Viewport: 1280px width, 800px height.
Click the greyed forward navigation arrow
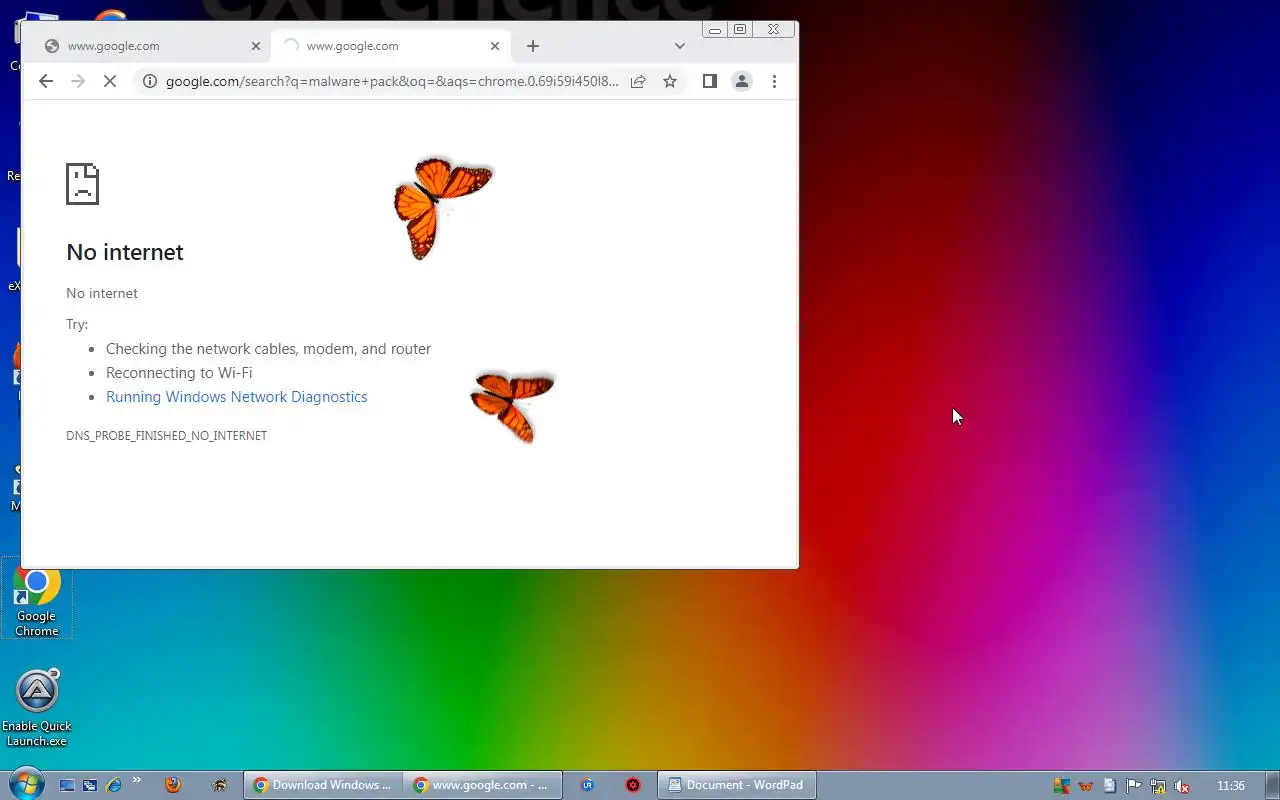(x=78, y=81)
